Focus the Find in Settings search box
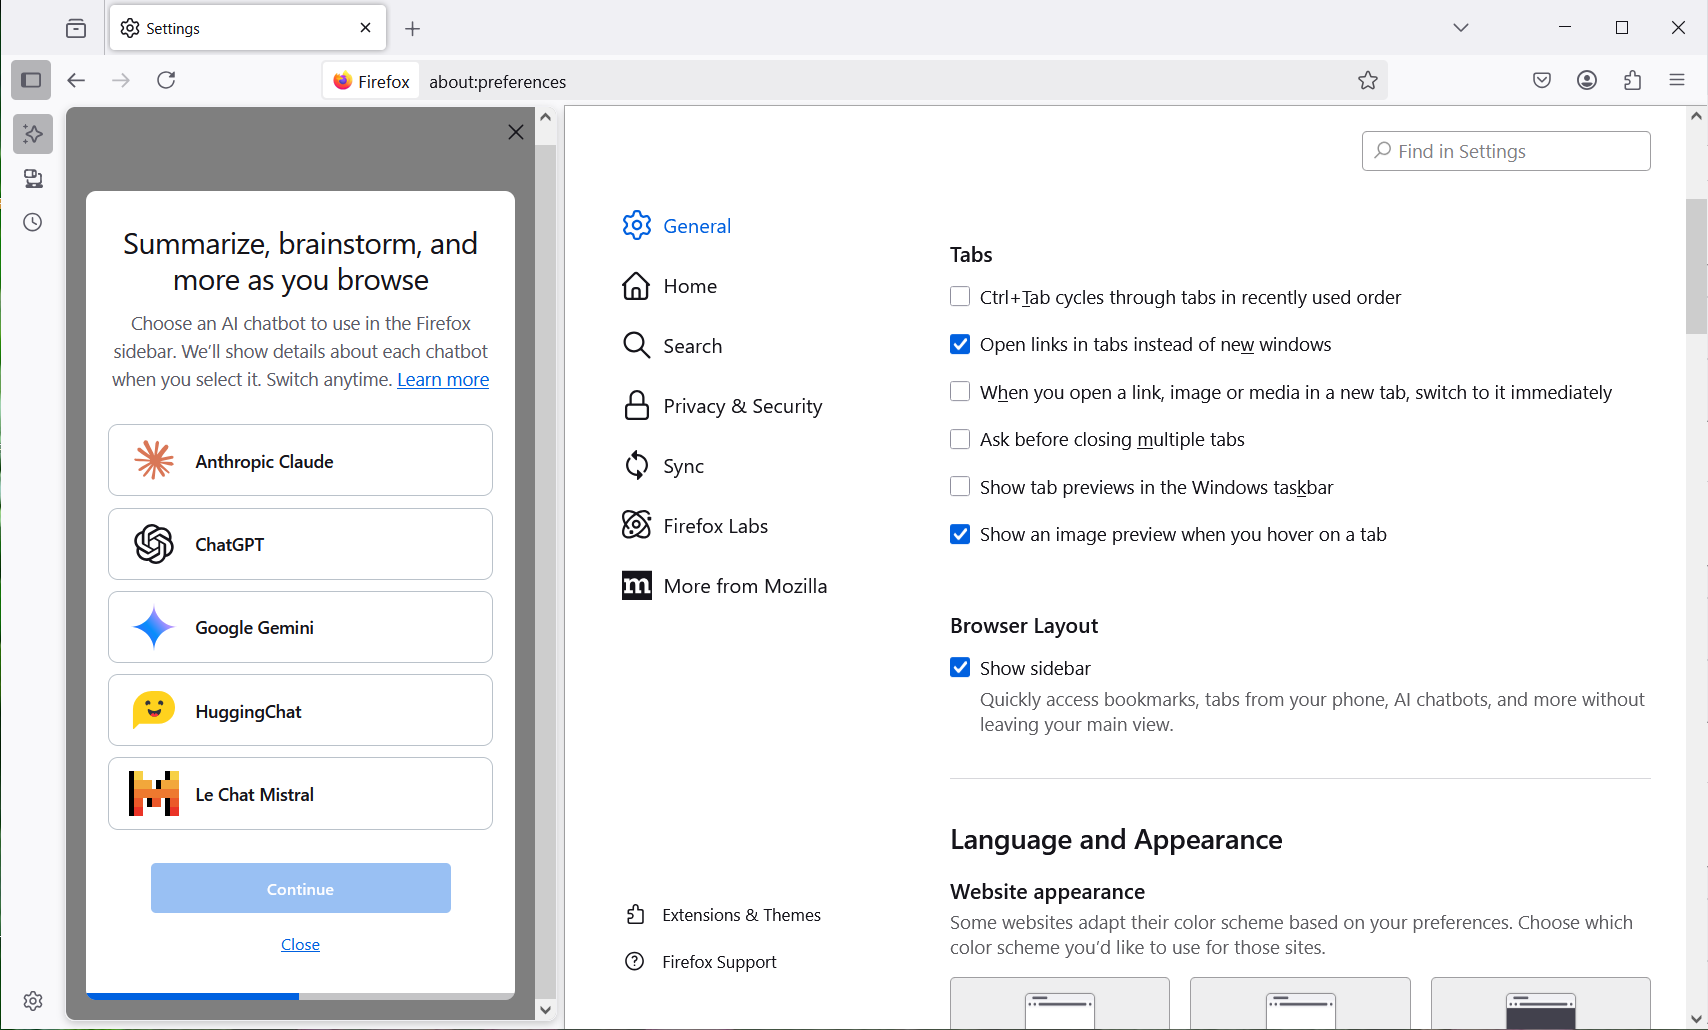Viewport: 1708px width, 1030px height. (1506, 151)
